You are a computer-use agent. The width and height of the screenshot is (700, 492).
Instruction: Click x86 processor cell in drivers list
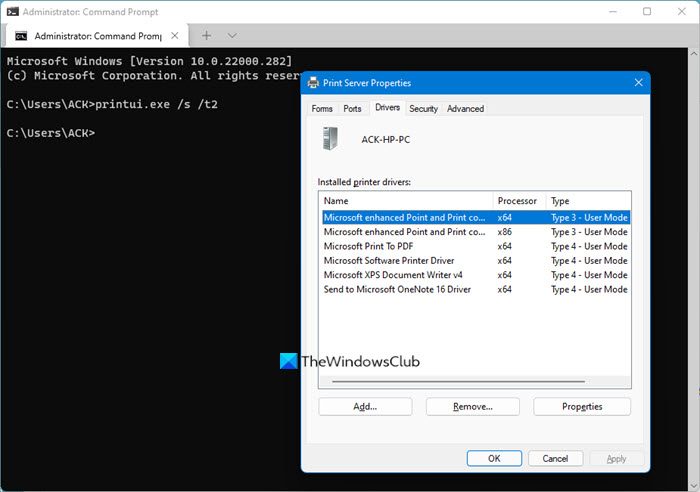click(504, 232)
